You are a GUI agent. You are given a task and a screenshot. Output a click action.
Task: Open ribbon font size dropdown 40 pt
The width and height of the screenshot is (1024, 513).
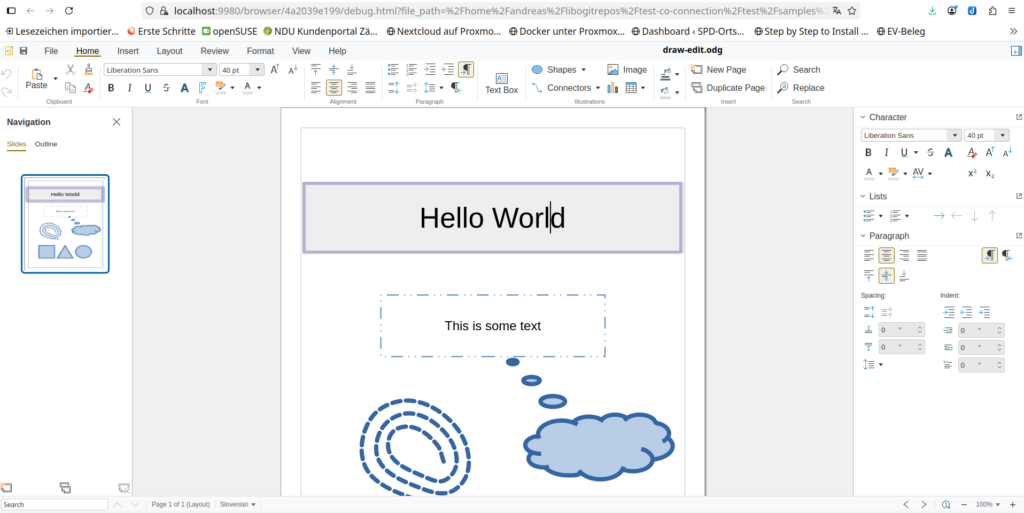(258, 70)
